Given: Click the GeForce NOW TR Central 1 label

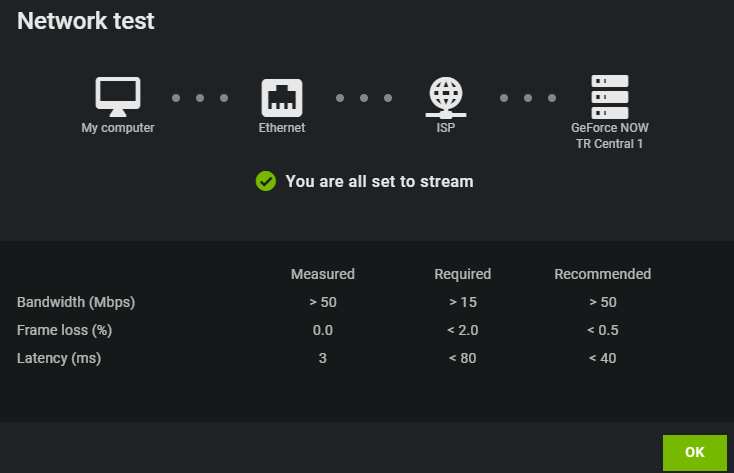Looking at the screenshot, I should click(x=608, y=136).
